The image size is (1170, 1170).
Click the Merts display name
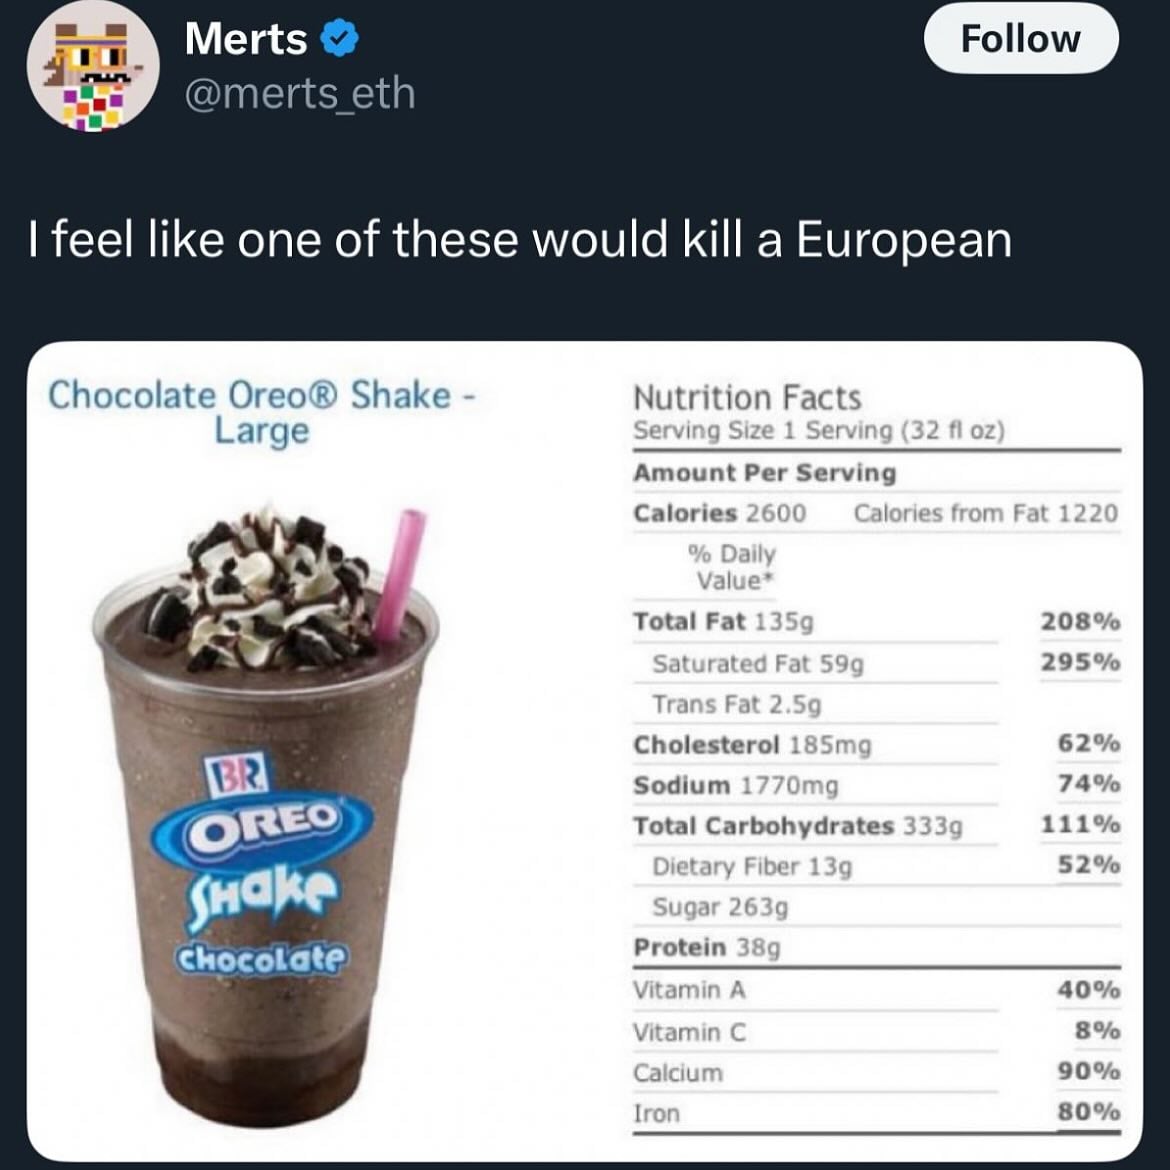coord(246,39)
